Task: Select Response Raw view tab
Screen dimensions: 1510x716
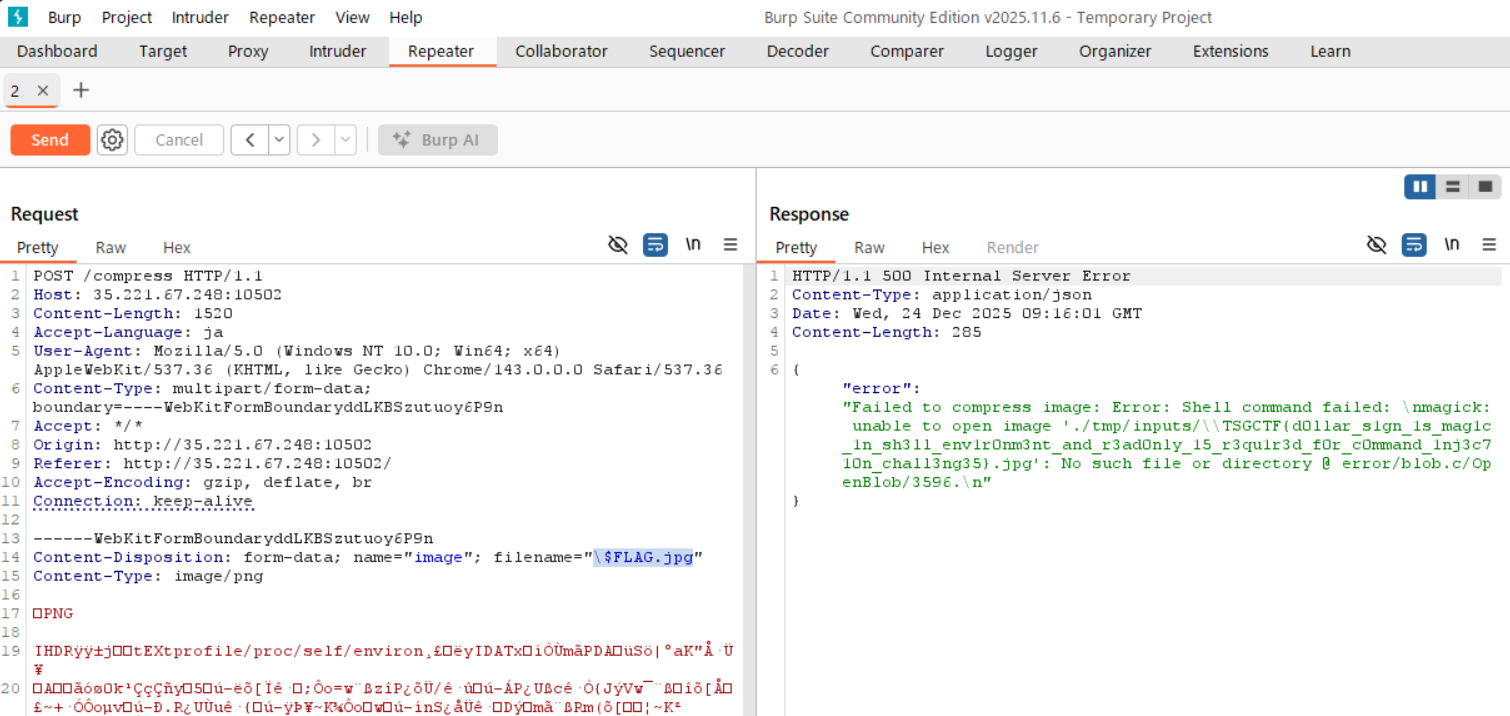Action: coord(869,247)
